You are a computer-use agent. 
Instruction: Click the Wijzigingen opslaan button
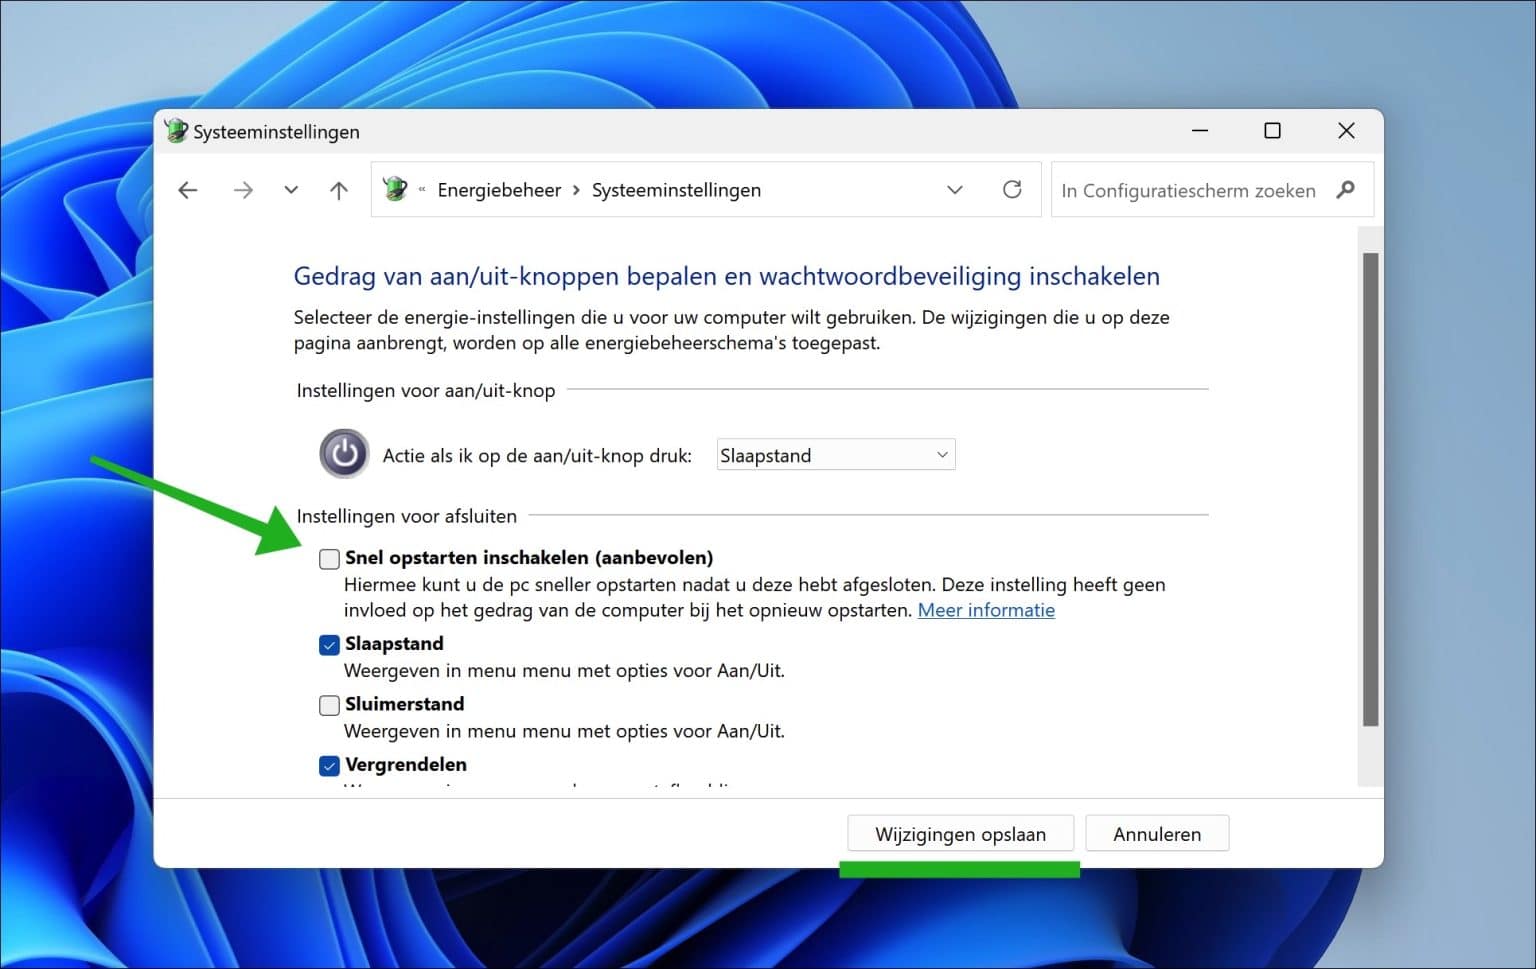pyautogui.click(x=959, y=833)
